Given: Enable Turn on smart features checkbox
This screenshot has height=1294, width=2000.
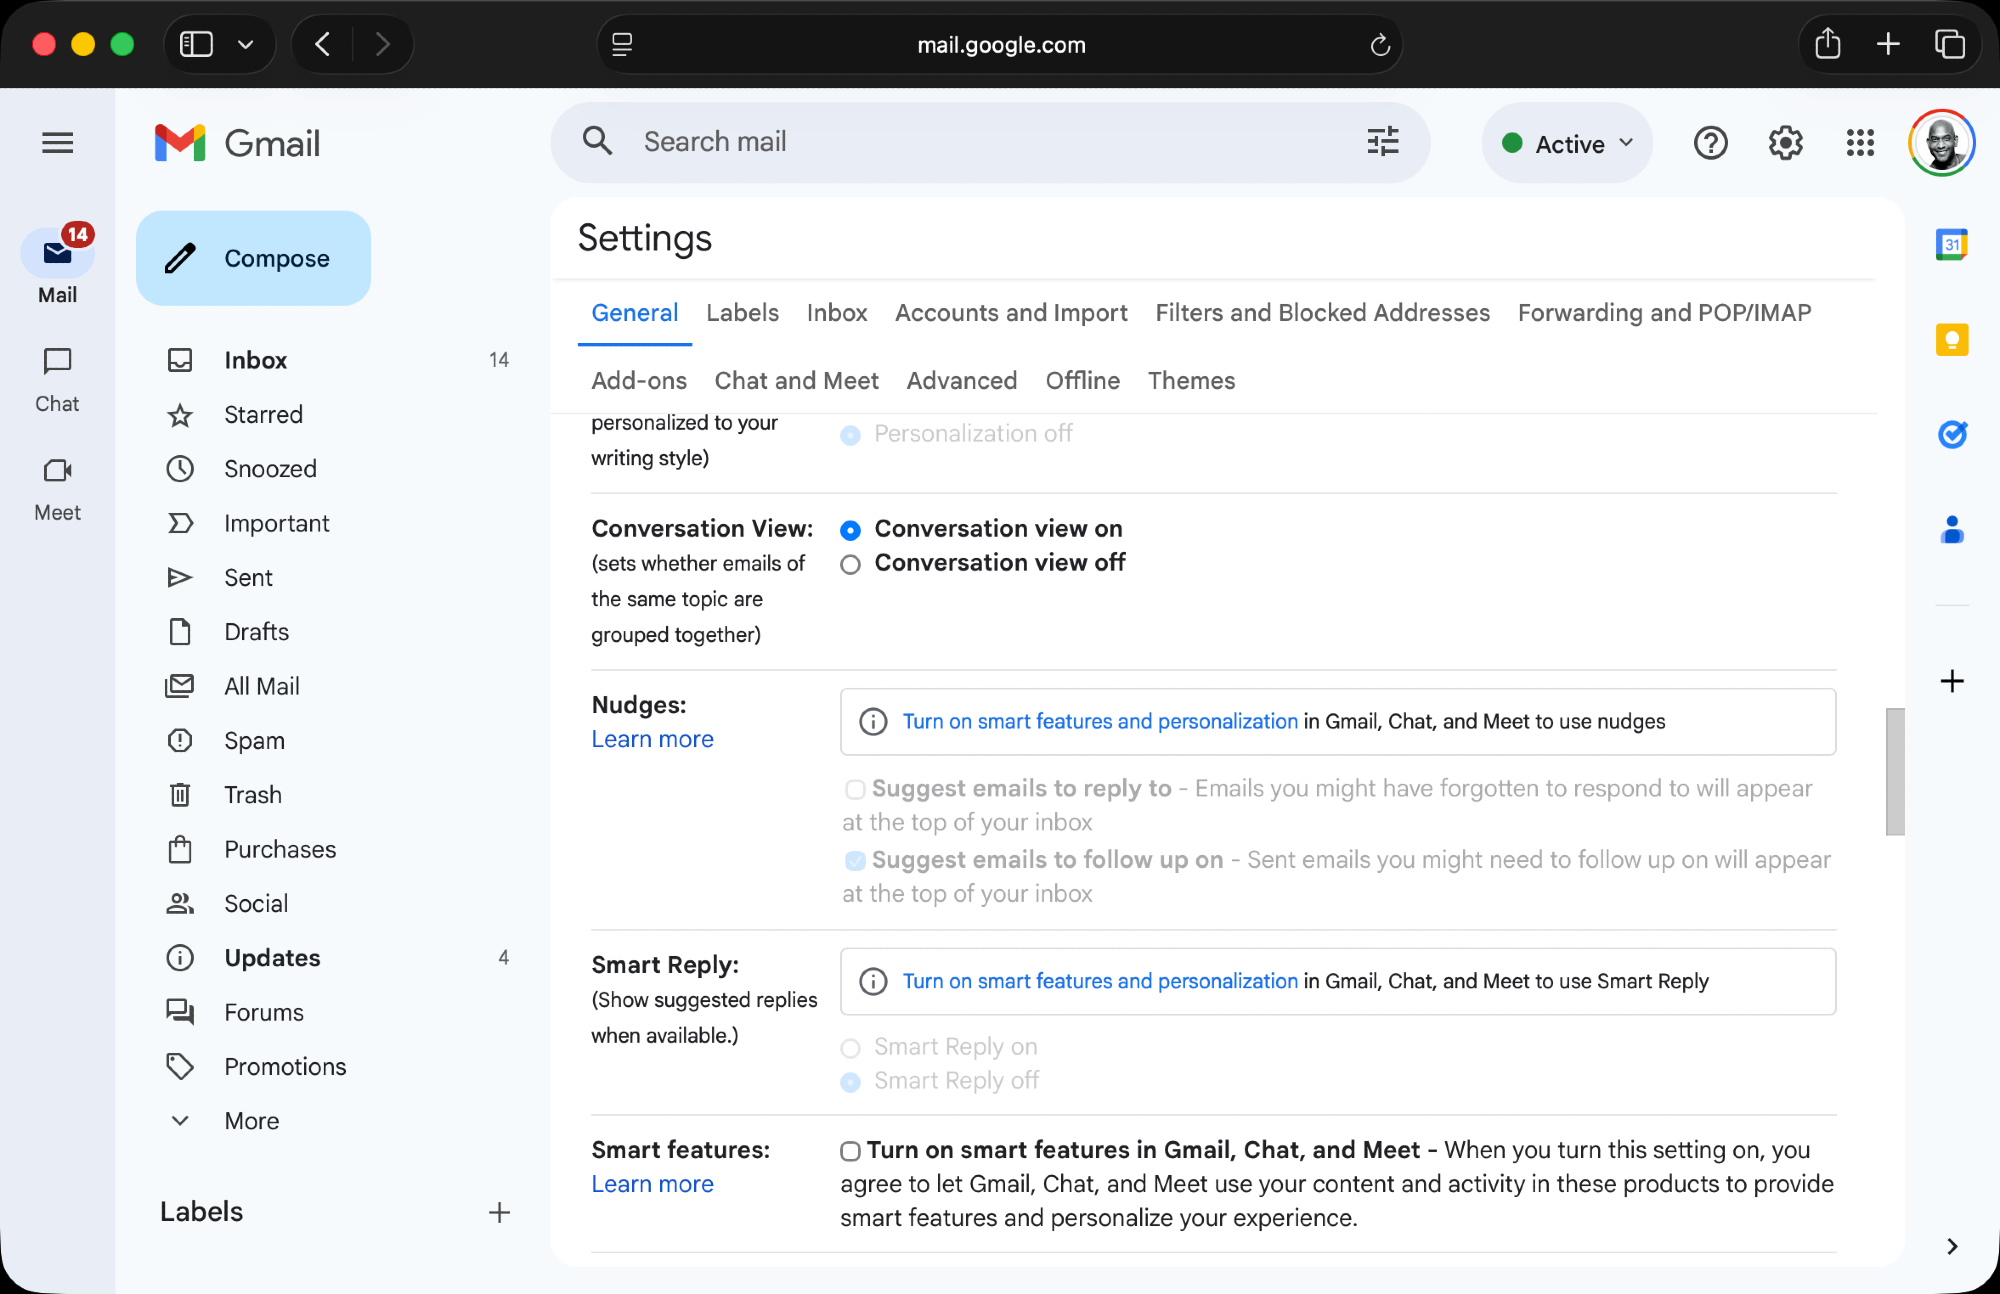Looking at the screenshot, I should coord(850,1151).
